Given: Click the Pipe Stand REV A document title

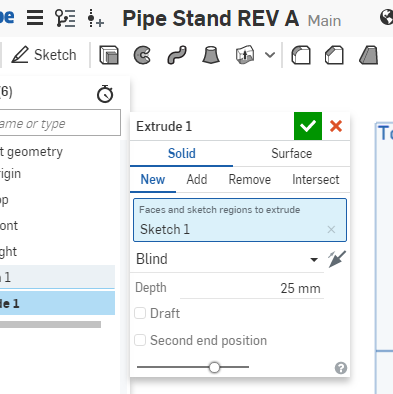Looking at the screenshot, I should coord(211,18).
